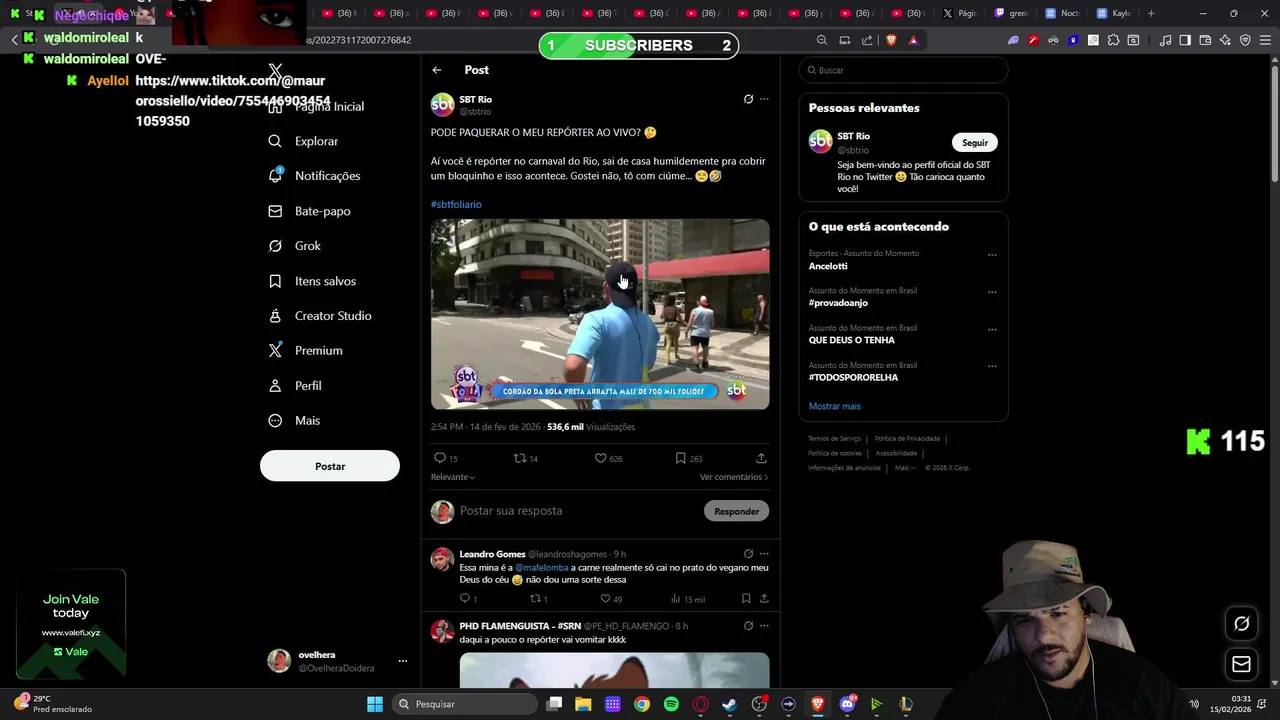The width and height of the screenshot is (1280, 720).
Task: Like Leandro Gomes's reply (49)
Action: (x=611, y=599)
